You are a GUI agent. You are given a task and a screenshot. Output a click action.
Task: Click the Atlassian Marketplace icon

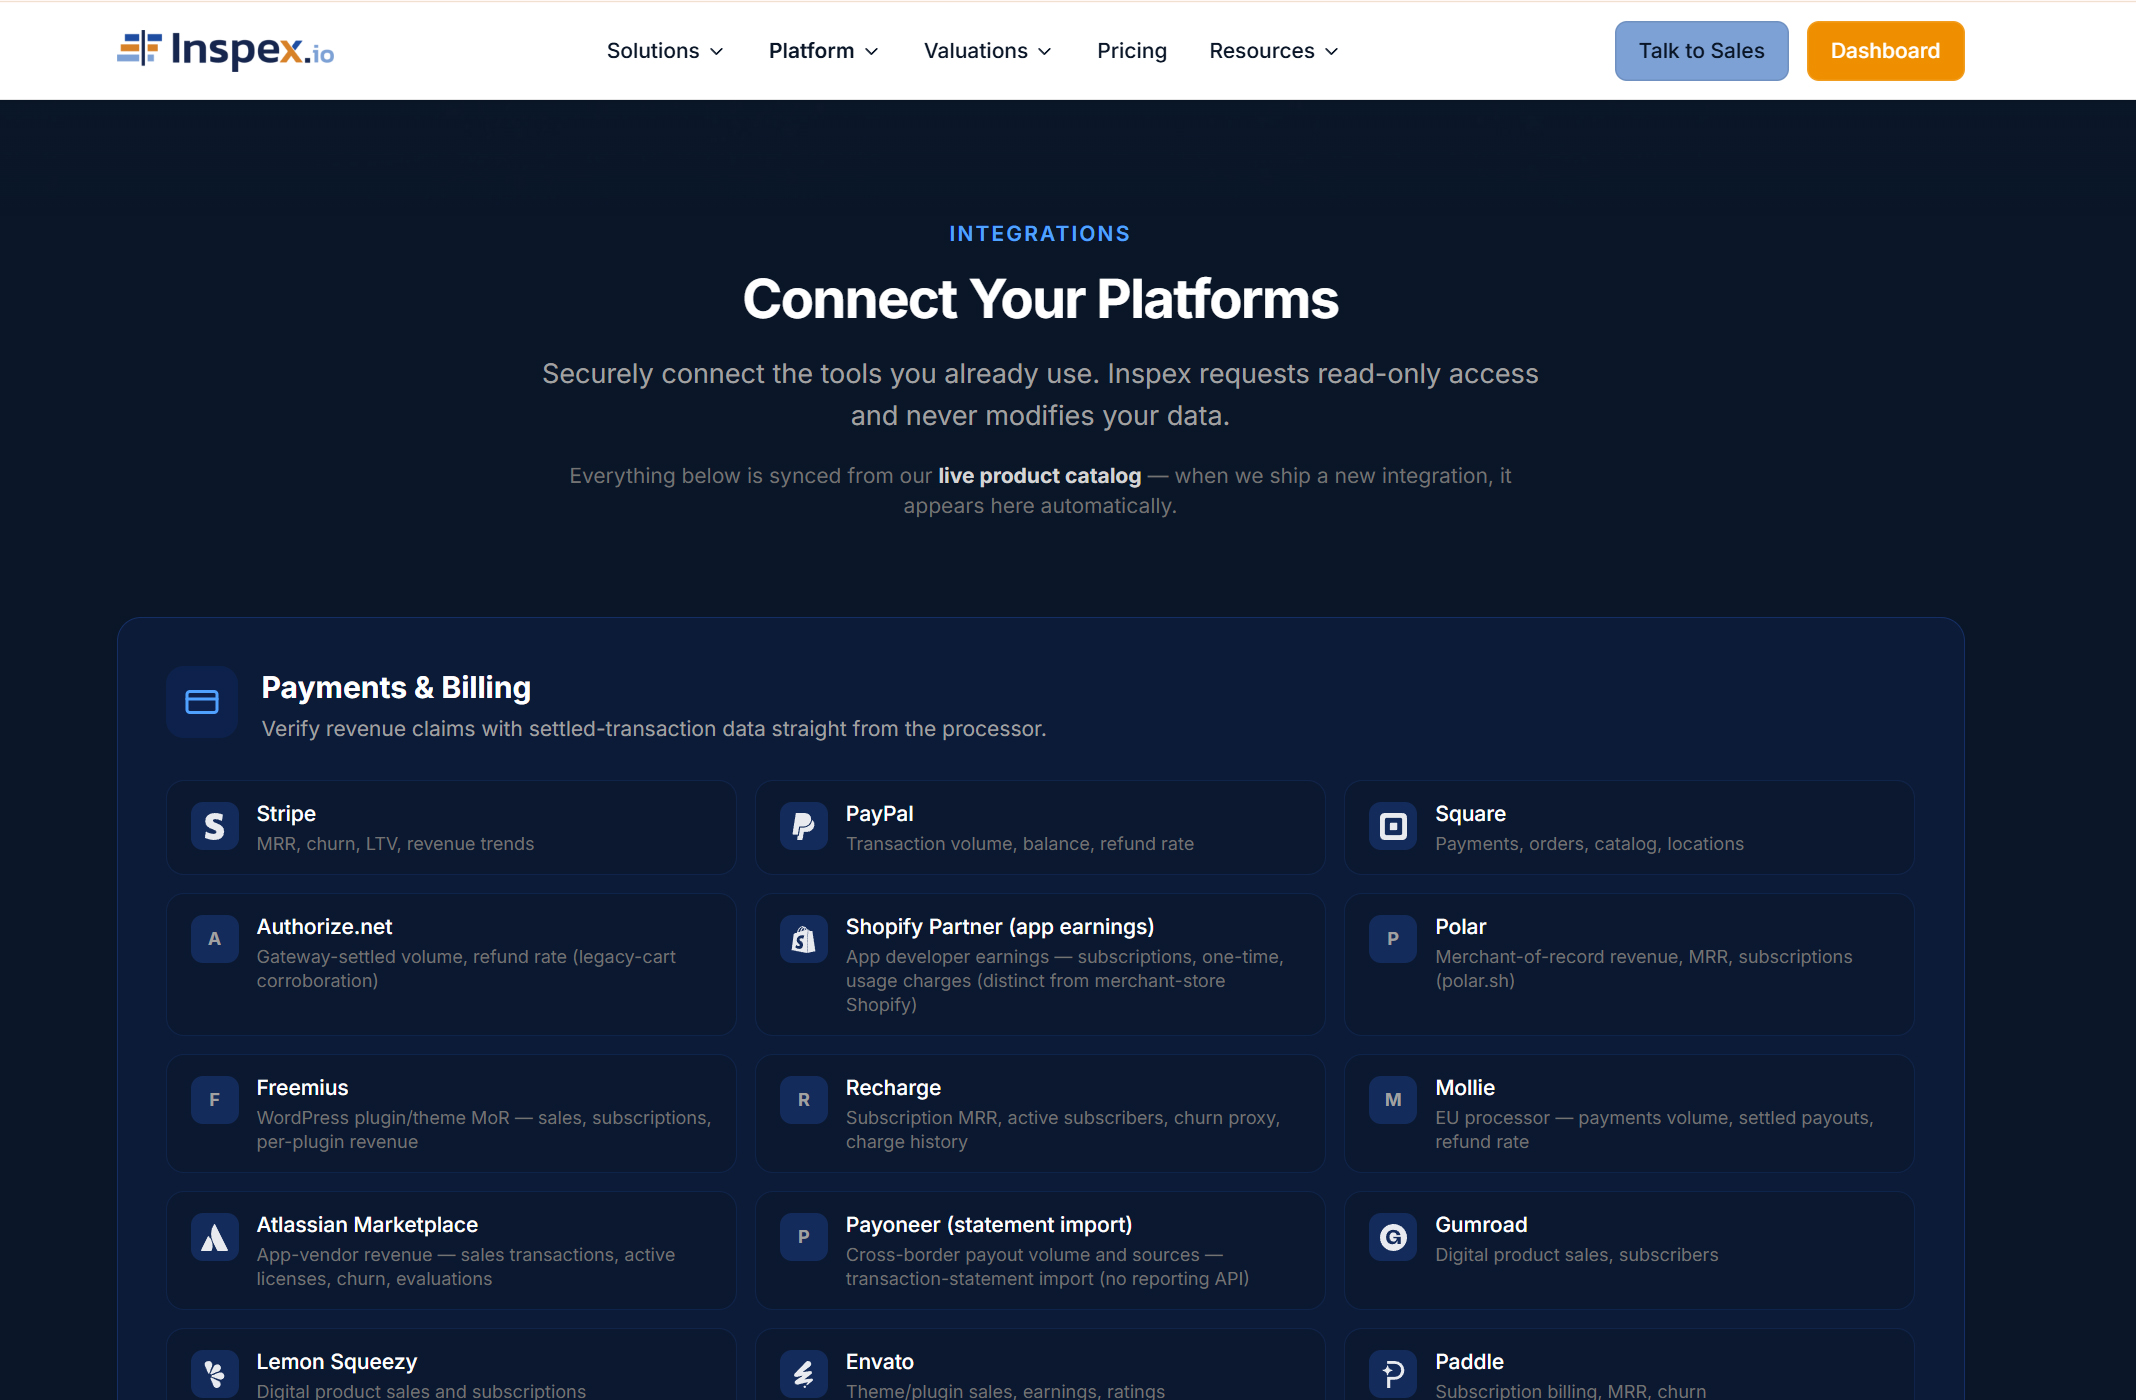pyautogui.click(x=215, y=1237)
